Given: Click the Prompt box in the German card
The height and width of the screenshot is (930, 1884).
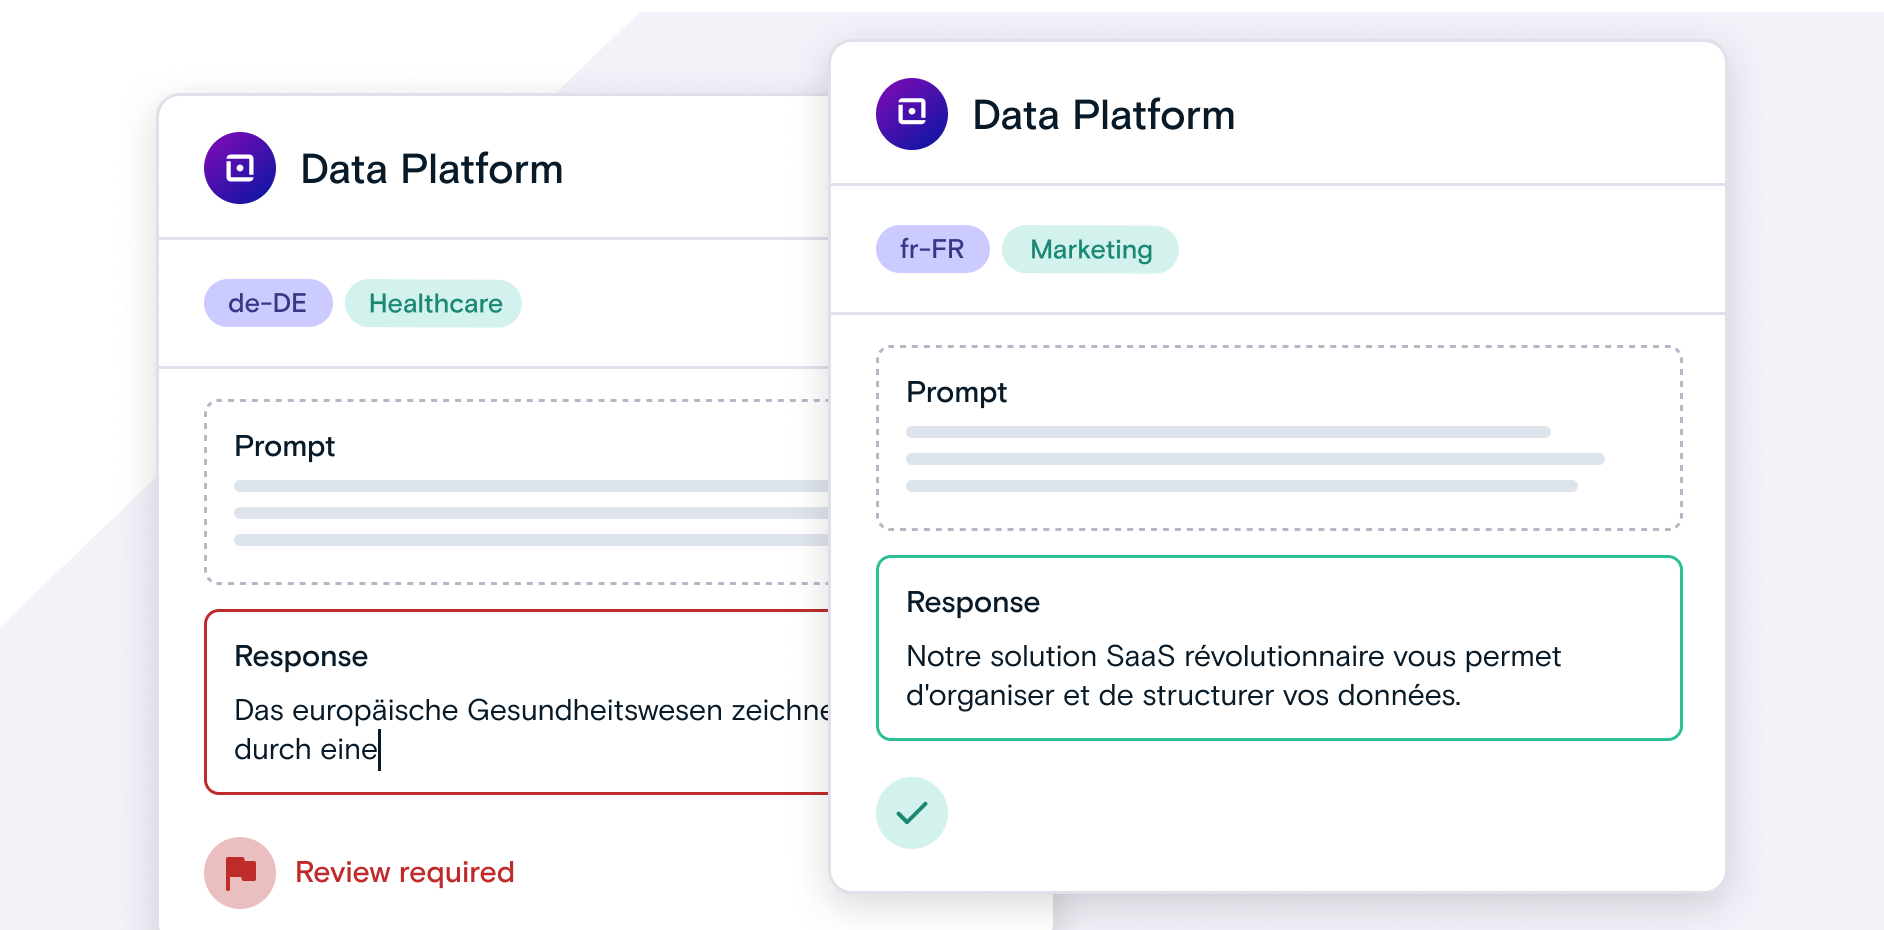Looking at the screenshot, I should [x=517, y=492].
